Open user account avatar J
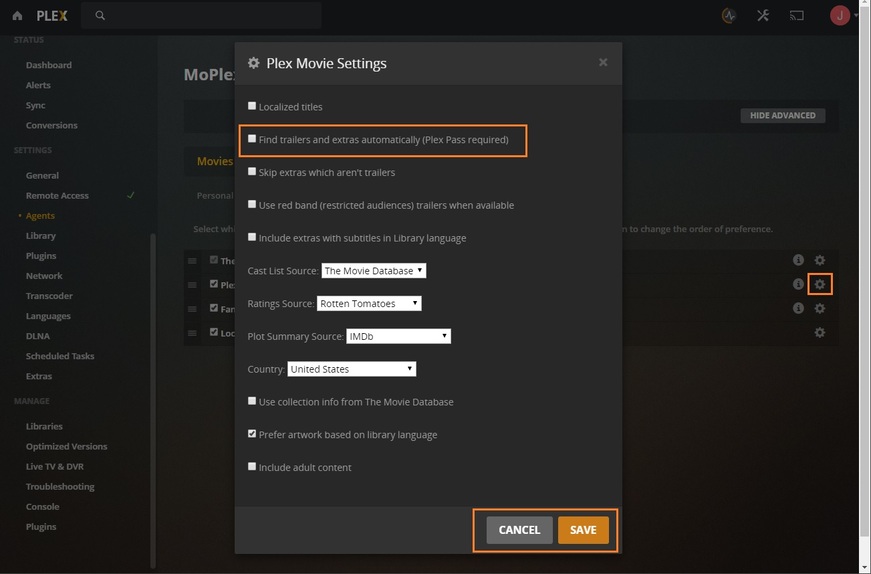 839,16
